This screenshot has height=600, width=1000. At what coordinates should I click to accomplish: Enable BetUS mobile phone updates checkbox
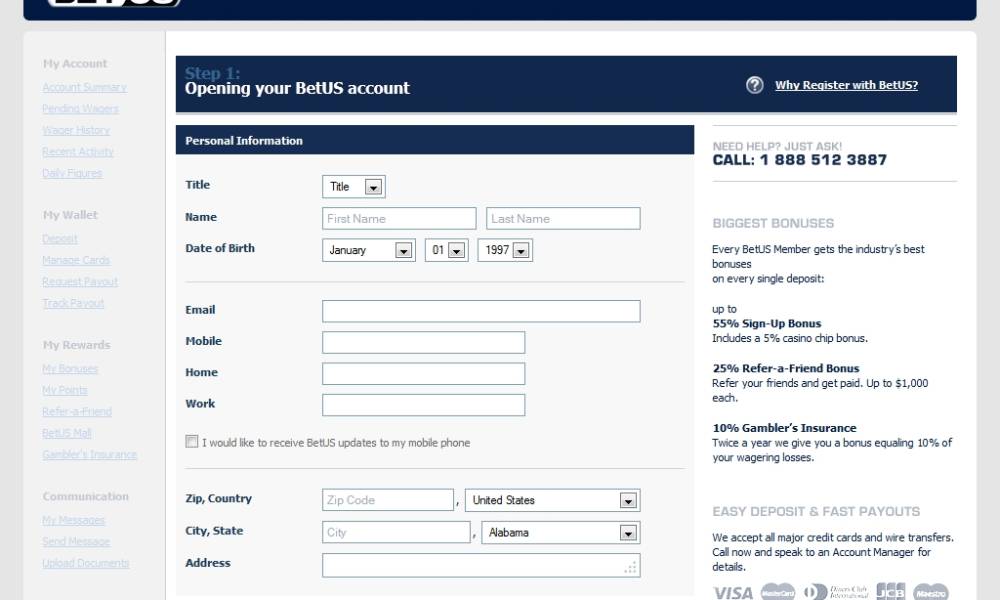pyautogui.click(x=192, y=442)
